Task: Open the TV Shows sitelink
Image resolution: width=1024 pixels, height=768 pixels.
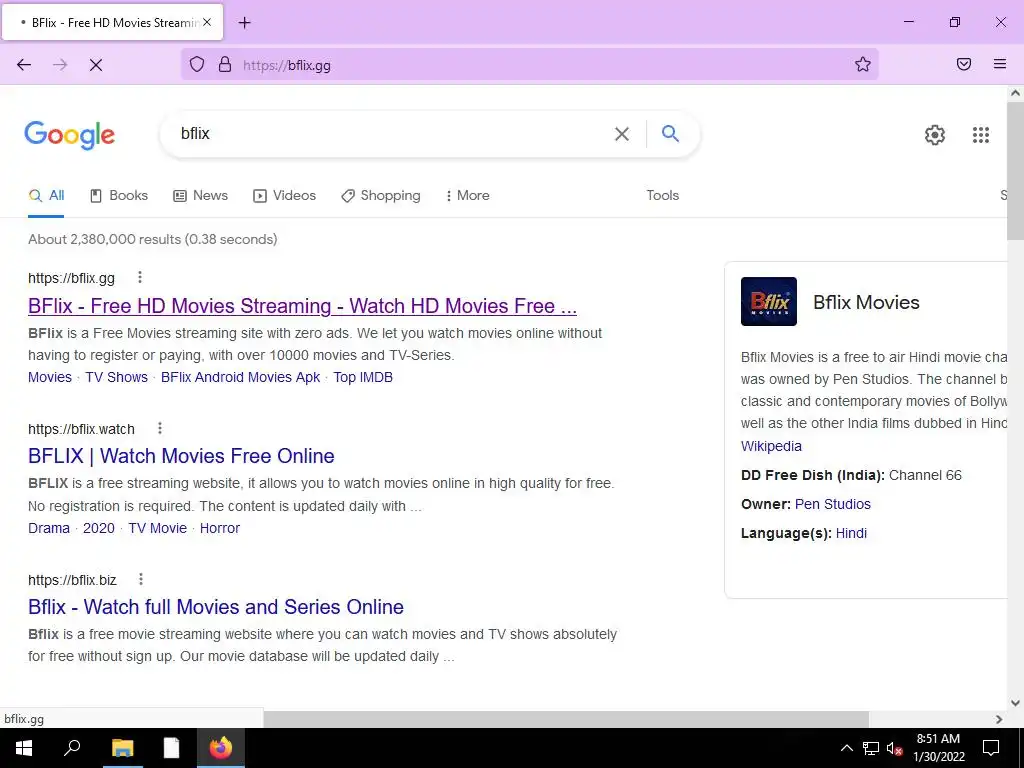Action: point(116,377)
